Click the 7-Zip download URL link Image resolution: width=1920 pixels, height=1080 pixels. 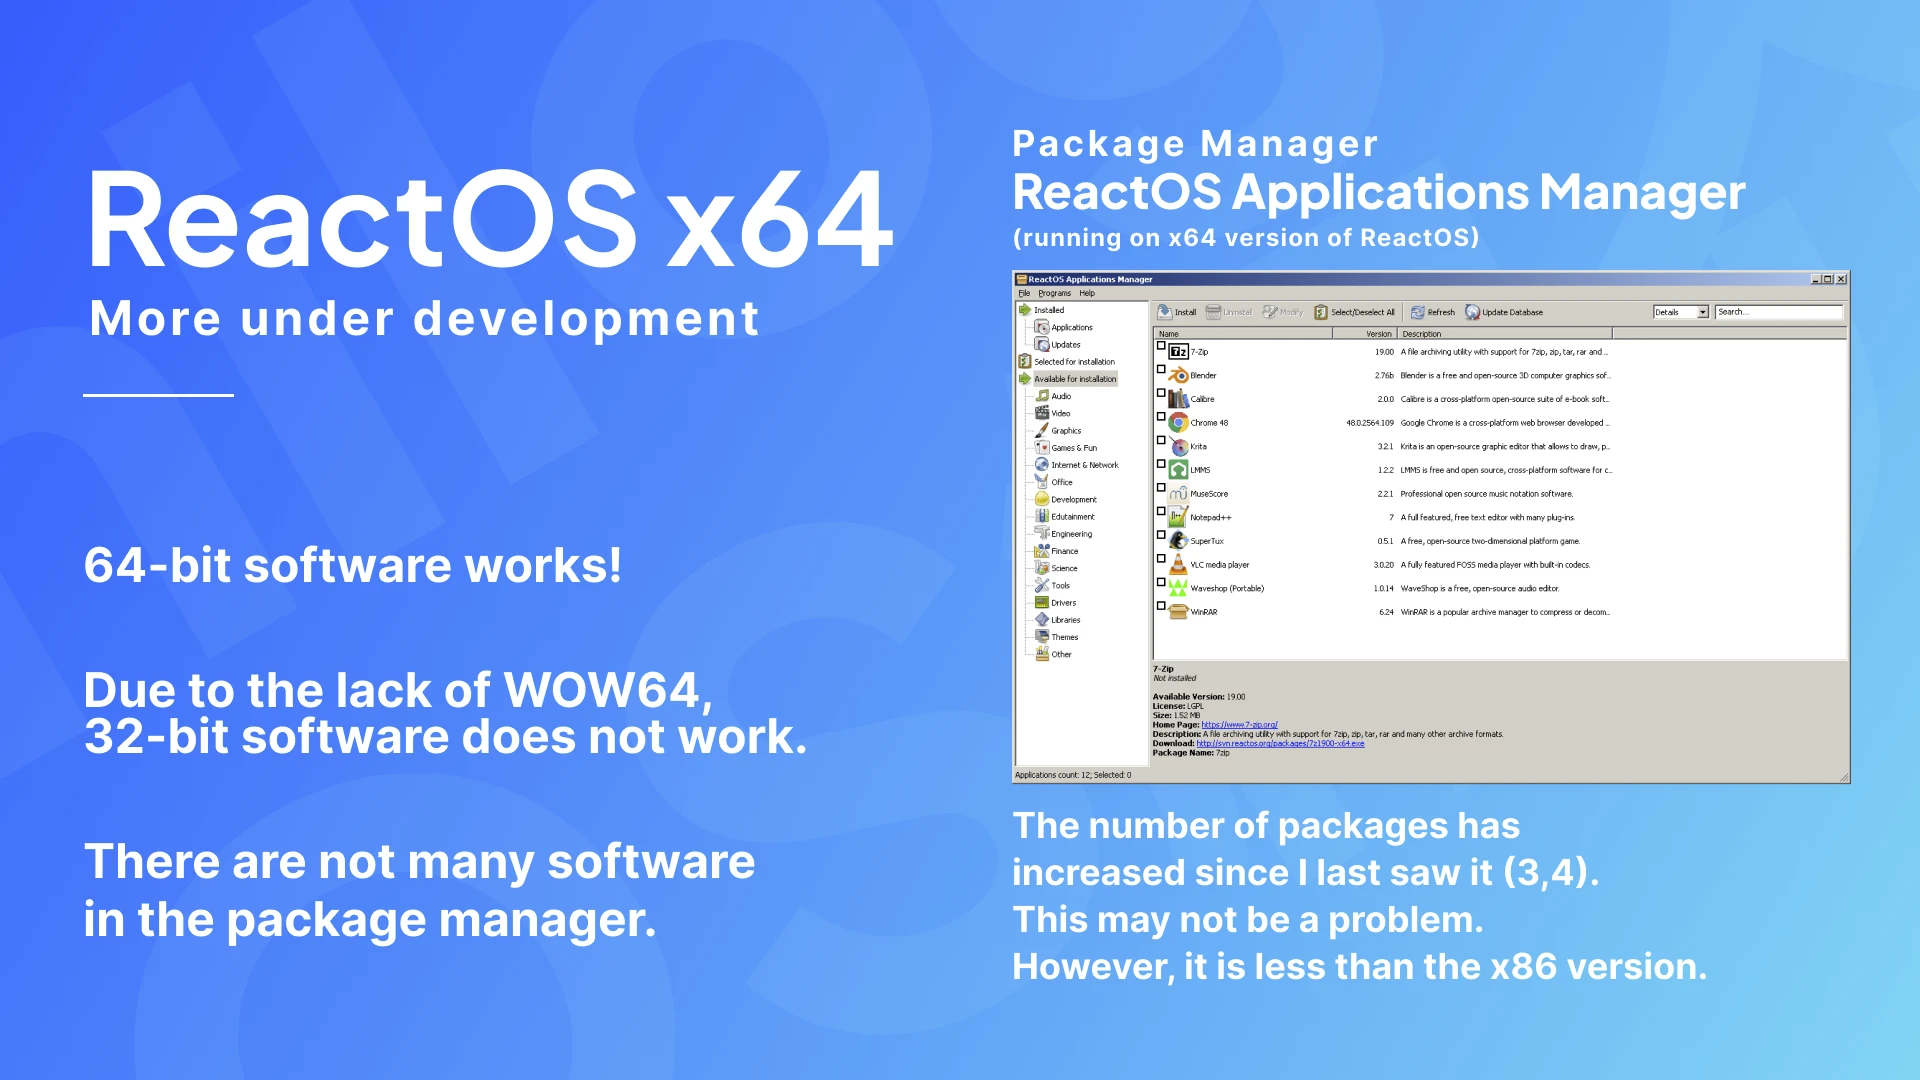point(1280,743)
